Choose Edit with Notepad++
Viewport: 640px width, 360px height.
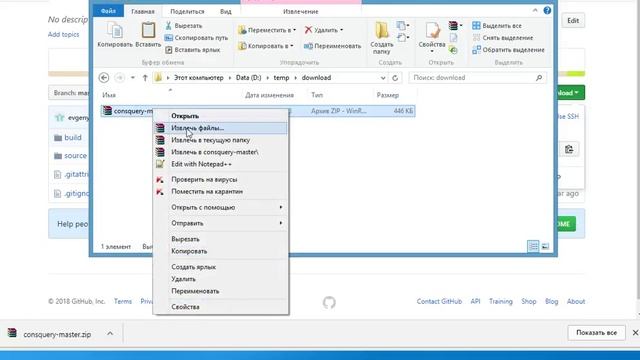[220, 164]
